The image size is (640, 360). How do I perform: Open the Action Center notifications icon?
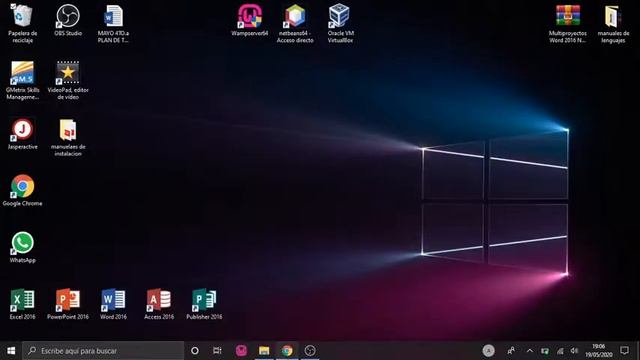(624, 351)
